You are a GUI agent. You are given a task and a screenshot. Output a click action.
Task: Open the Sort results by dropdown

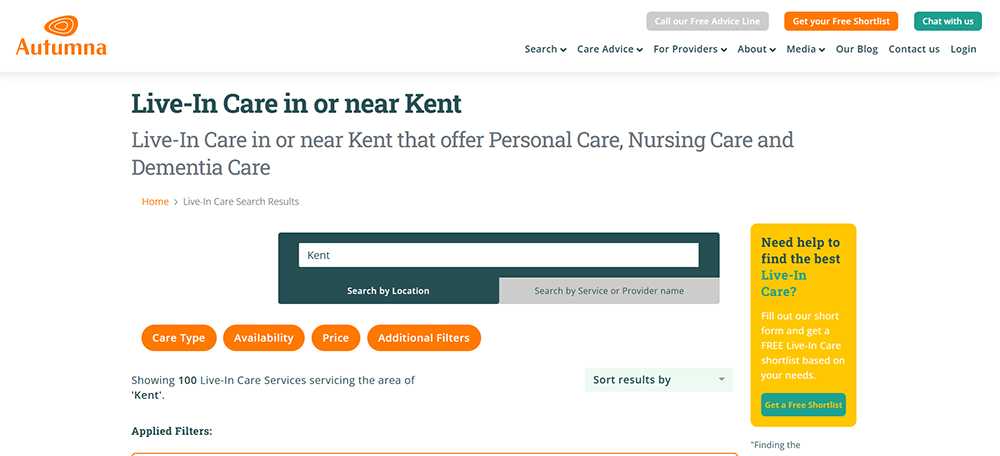coord(658,380)
